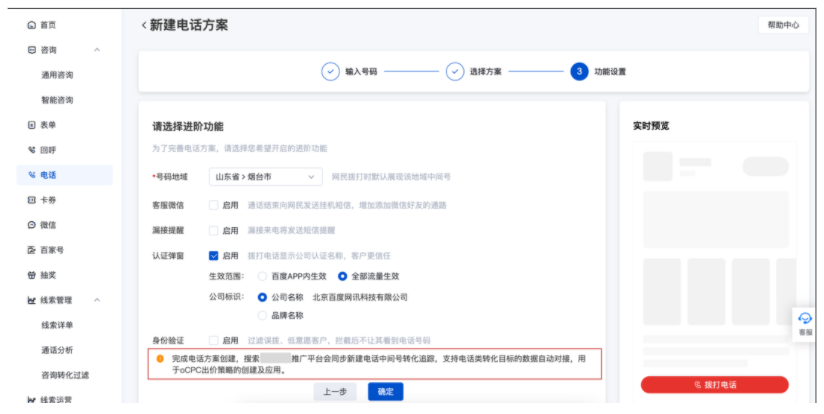Click the orange info icon in notice
This screenshot has height=414, width=824.
tap(160, 359)
